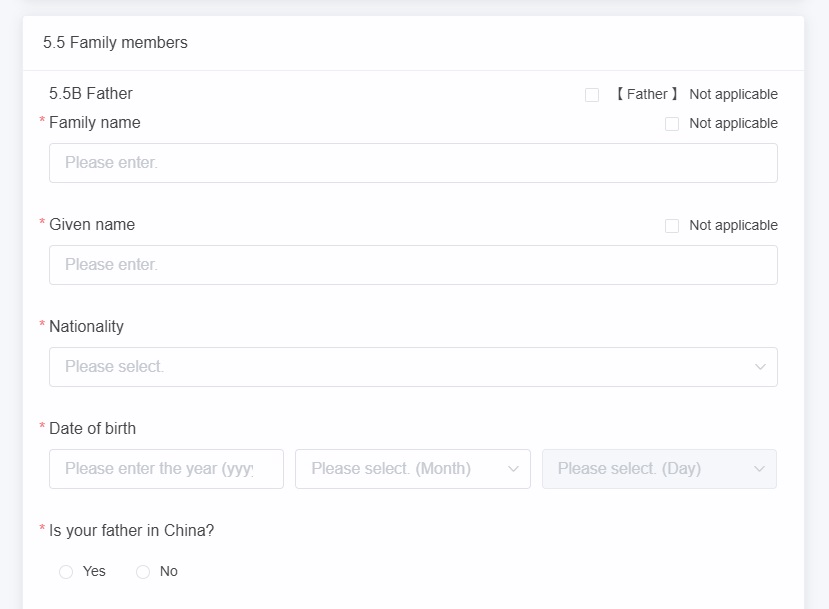
Task: Click the Family name label
Action: click(95, 123)
